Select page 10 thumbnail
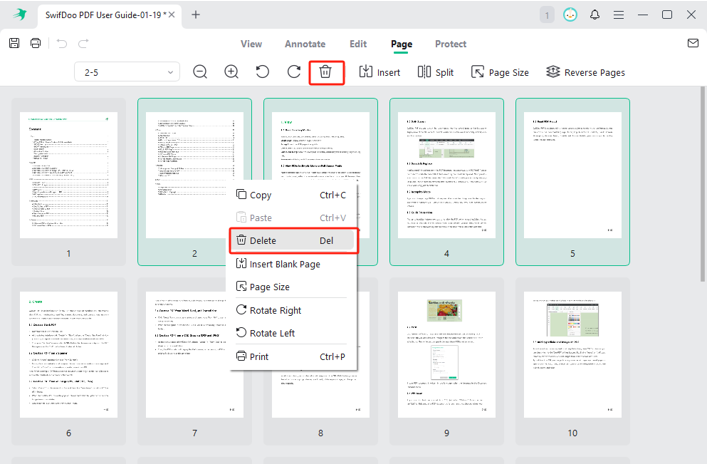This screenshot has width=707, height=464. [x=573, y=361]
